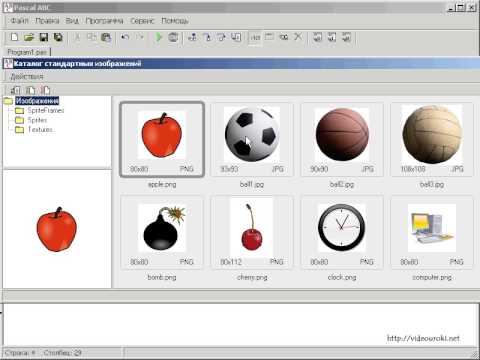Image resolution: width=480 pixels, height=360 pixels.
Task: Click second debug step icon in toolbar
Action: (x=207, y=37)
